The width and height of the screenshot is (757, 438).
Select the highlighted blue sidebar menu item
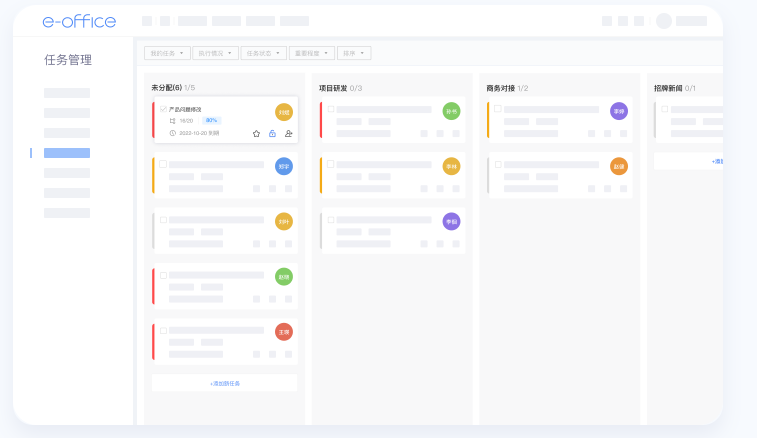coord(67,153)
